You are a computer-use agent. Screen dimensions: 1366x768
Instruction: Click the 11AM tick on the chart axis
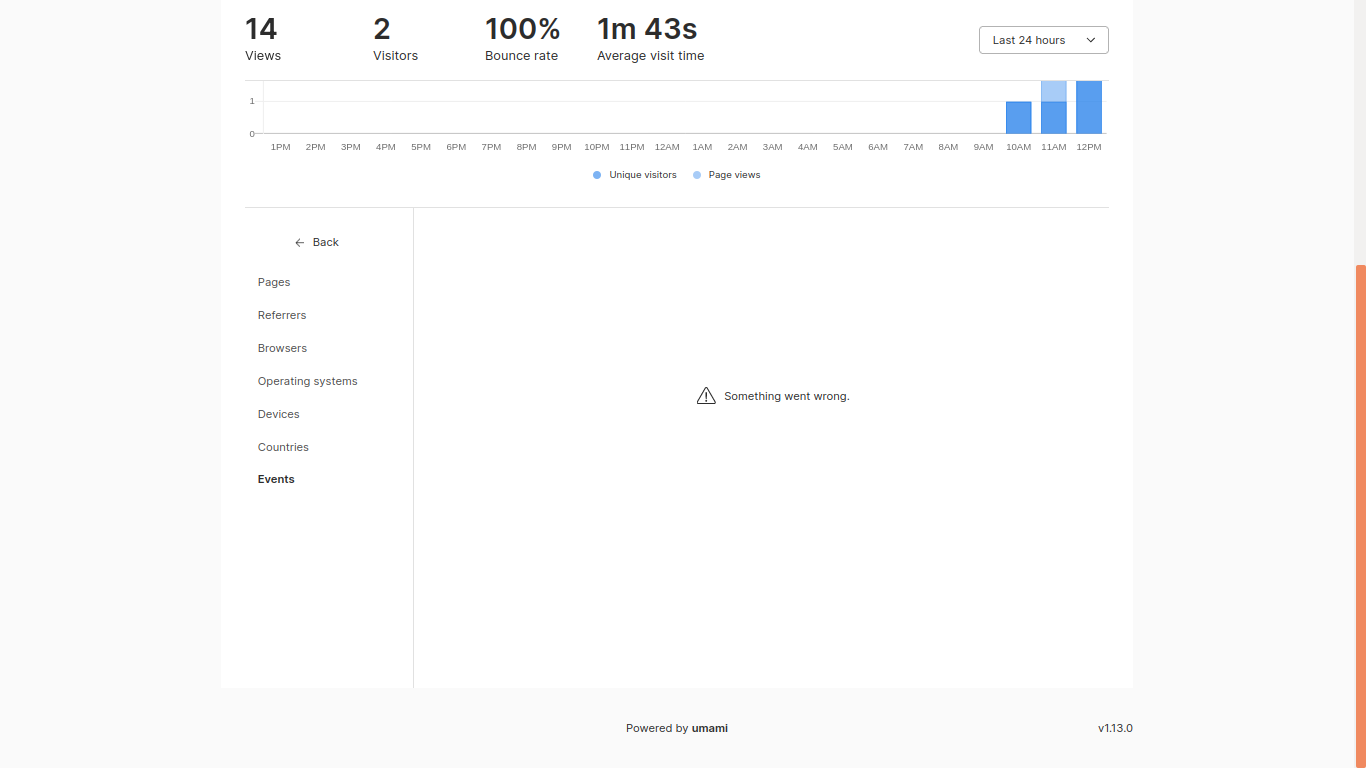[x=1053, y=146]
